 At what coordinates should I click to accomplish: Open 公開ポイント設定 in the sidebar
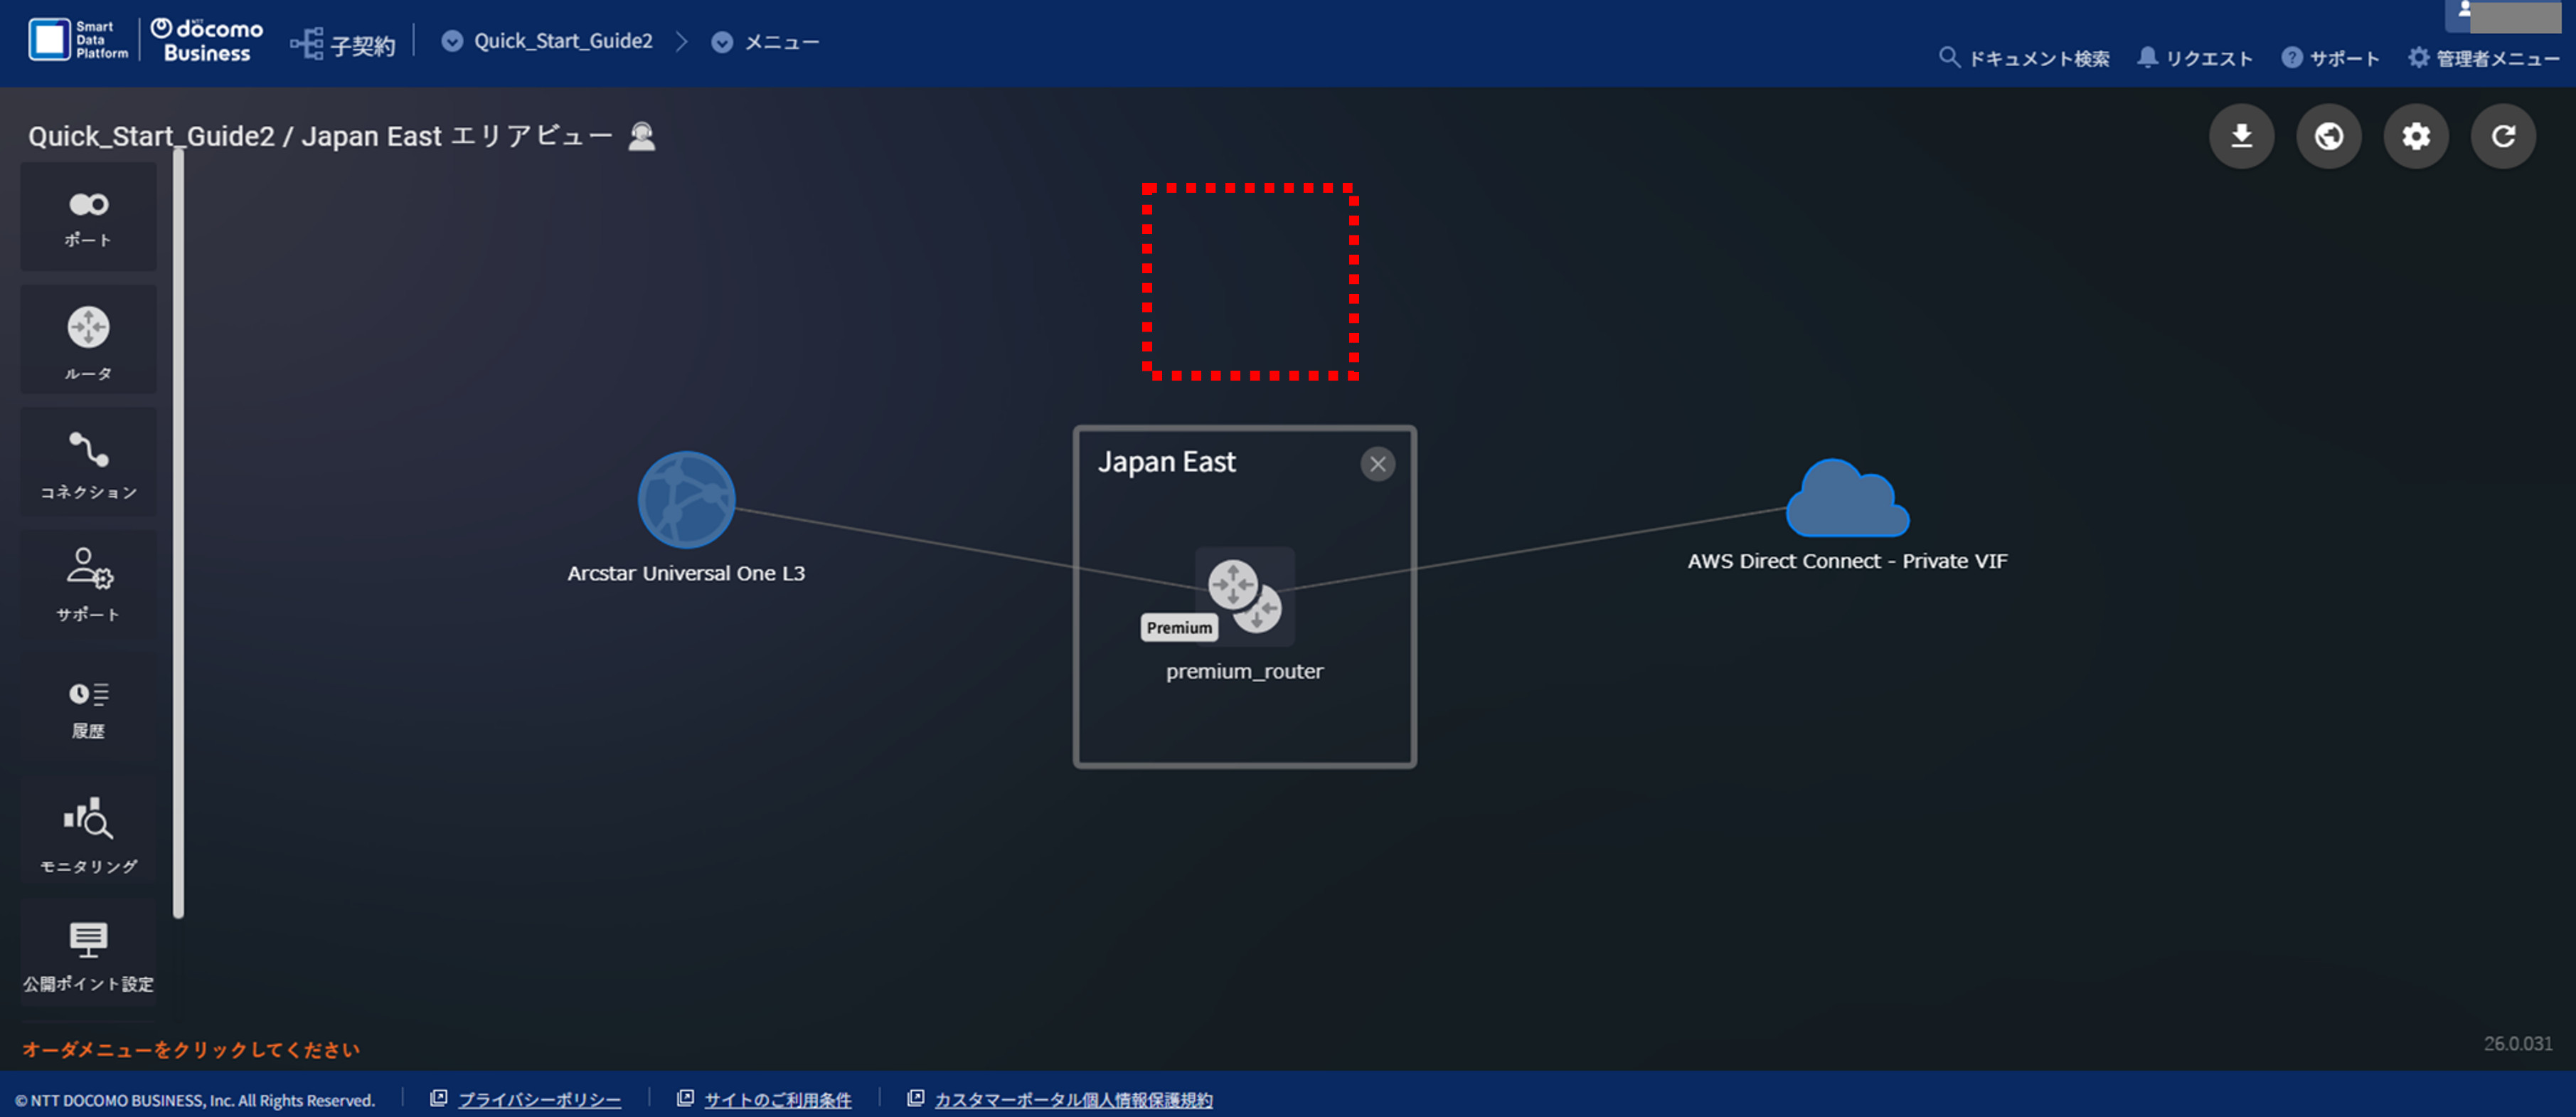coord(89,956)
